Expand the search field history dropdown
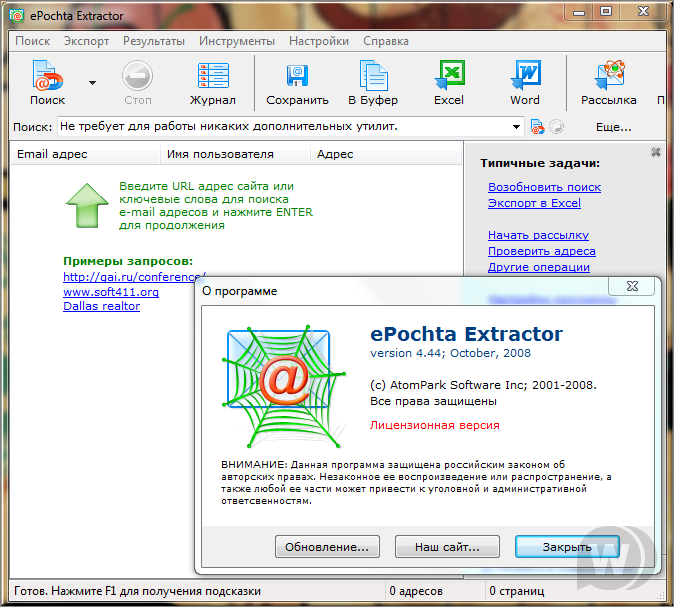The width and height of the screenshot is (674, 607). pos(516,127)
